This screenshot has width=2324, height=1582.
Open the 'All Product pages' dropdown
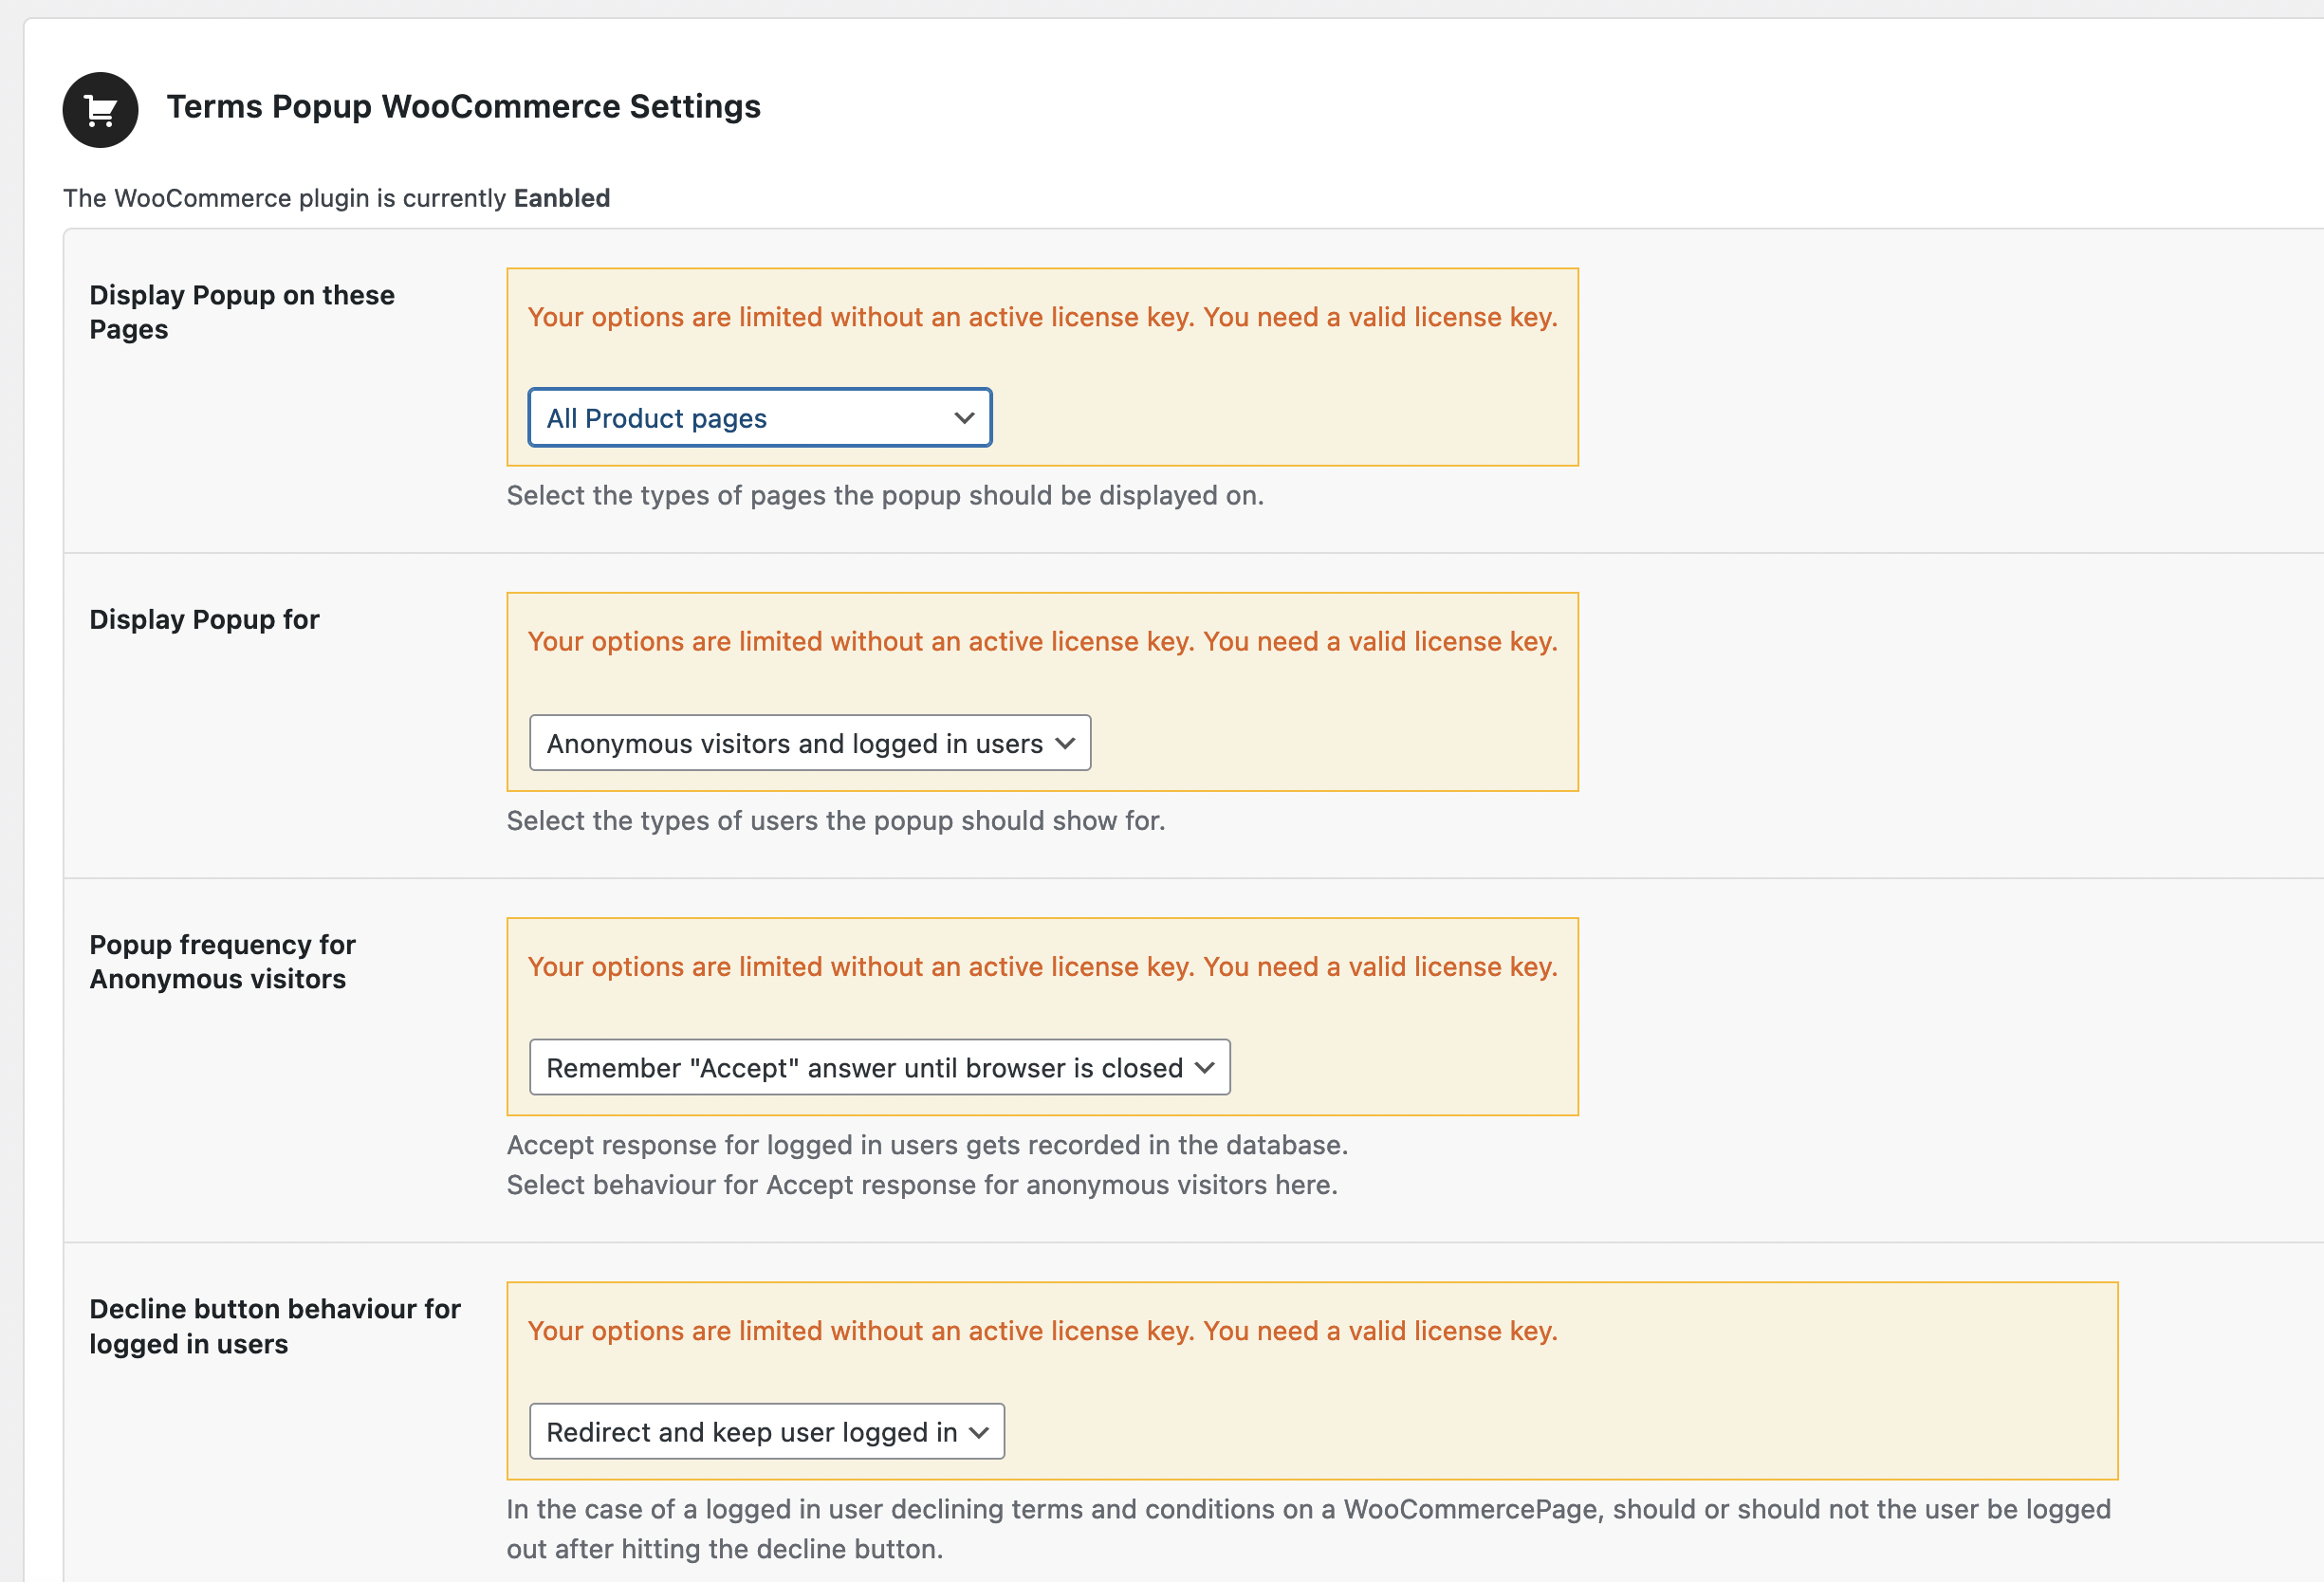pyautogui.click(x=760, y=417)
